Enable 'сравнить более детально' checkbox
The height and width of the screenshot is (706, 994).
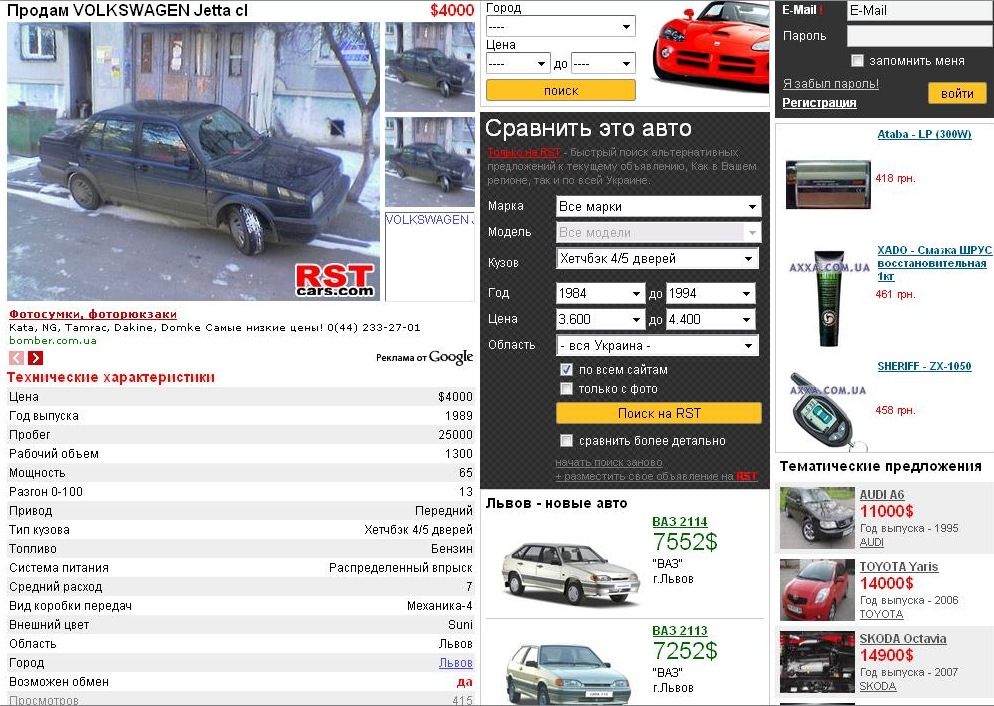[x=566, y=440]
